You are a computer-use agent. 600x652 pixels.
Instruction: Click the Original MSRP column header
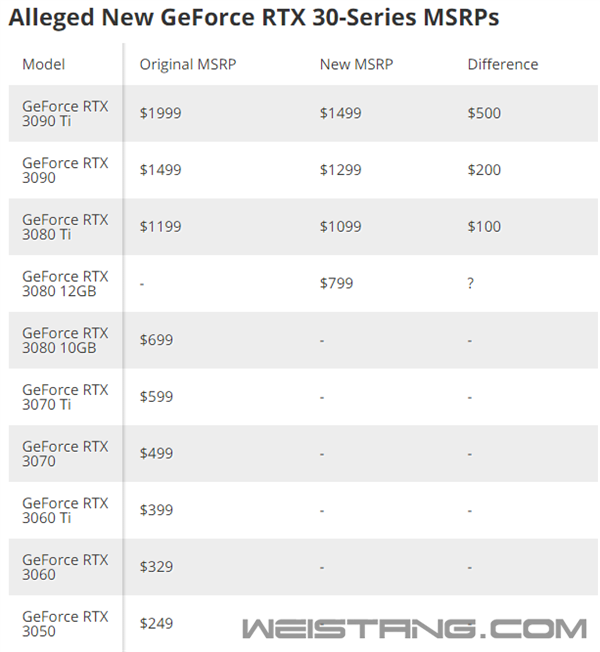pos(188,64)
